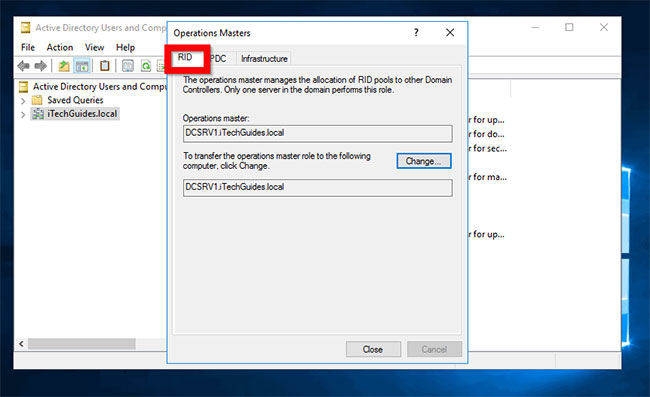Click the Properties toolbar icon

[128, 65]
